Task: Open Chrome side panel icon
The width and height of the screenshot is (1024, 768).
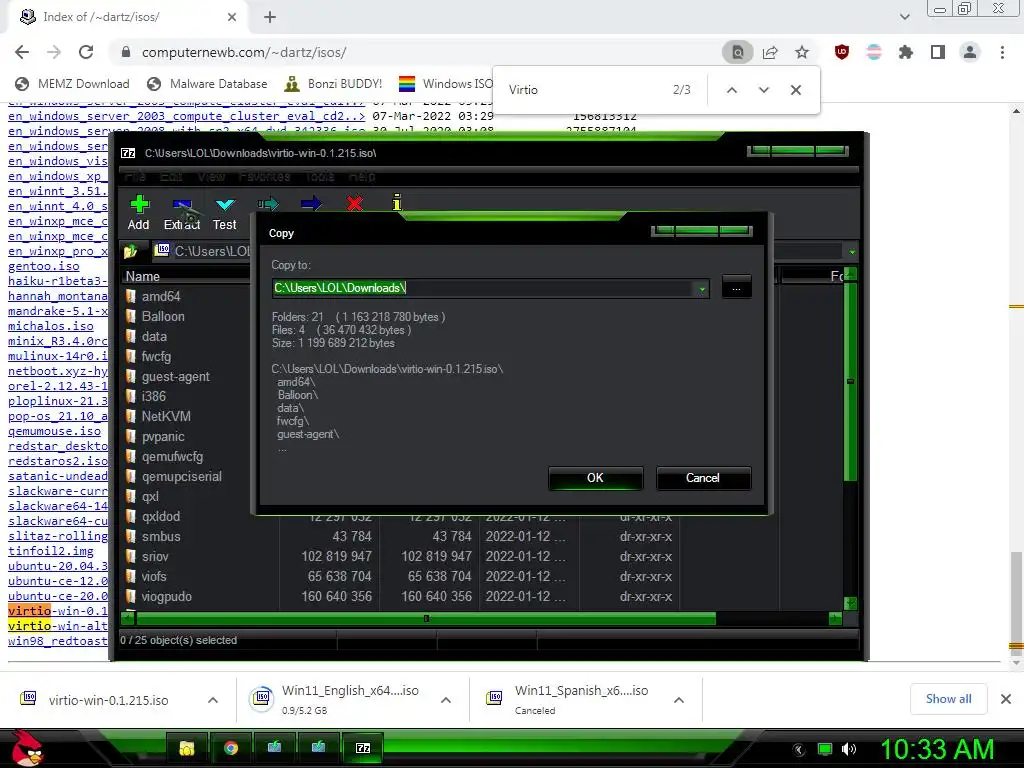Action: 938,52
